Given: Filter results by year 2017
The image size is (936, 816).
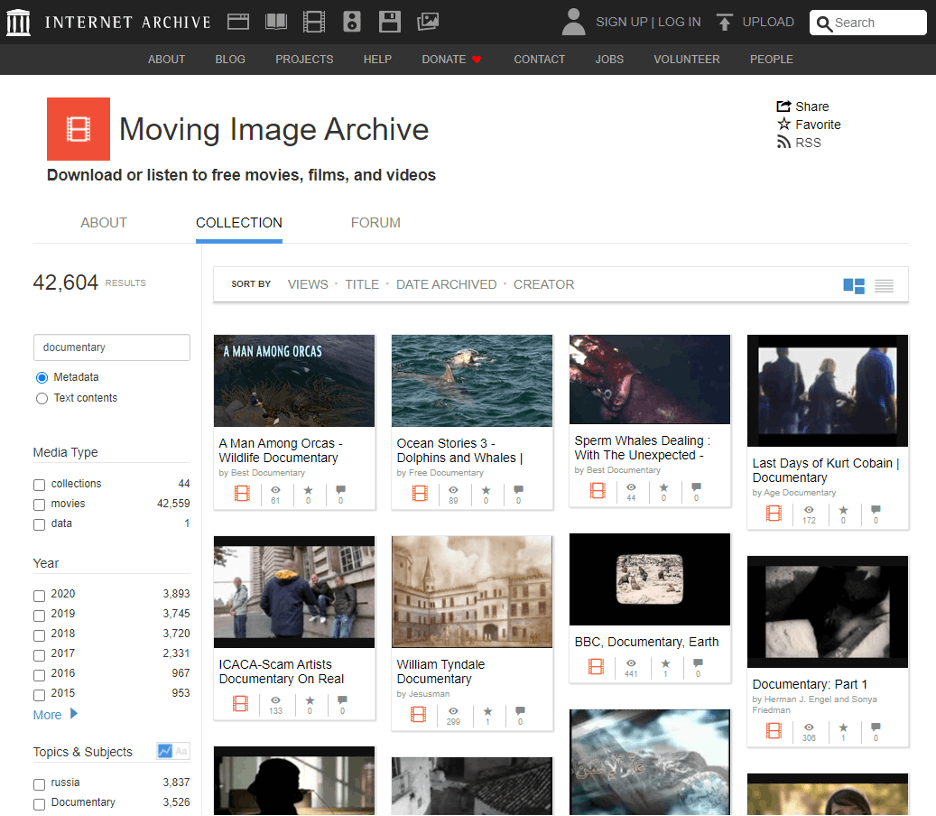Looking at the screenshot, I should 39,655.
